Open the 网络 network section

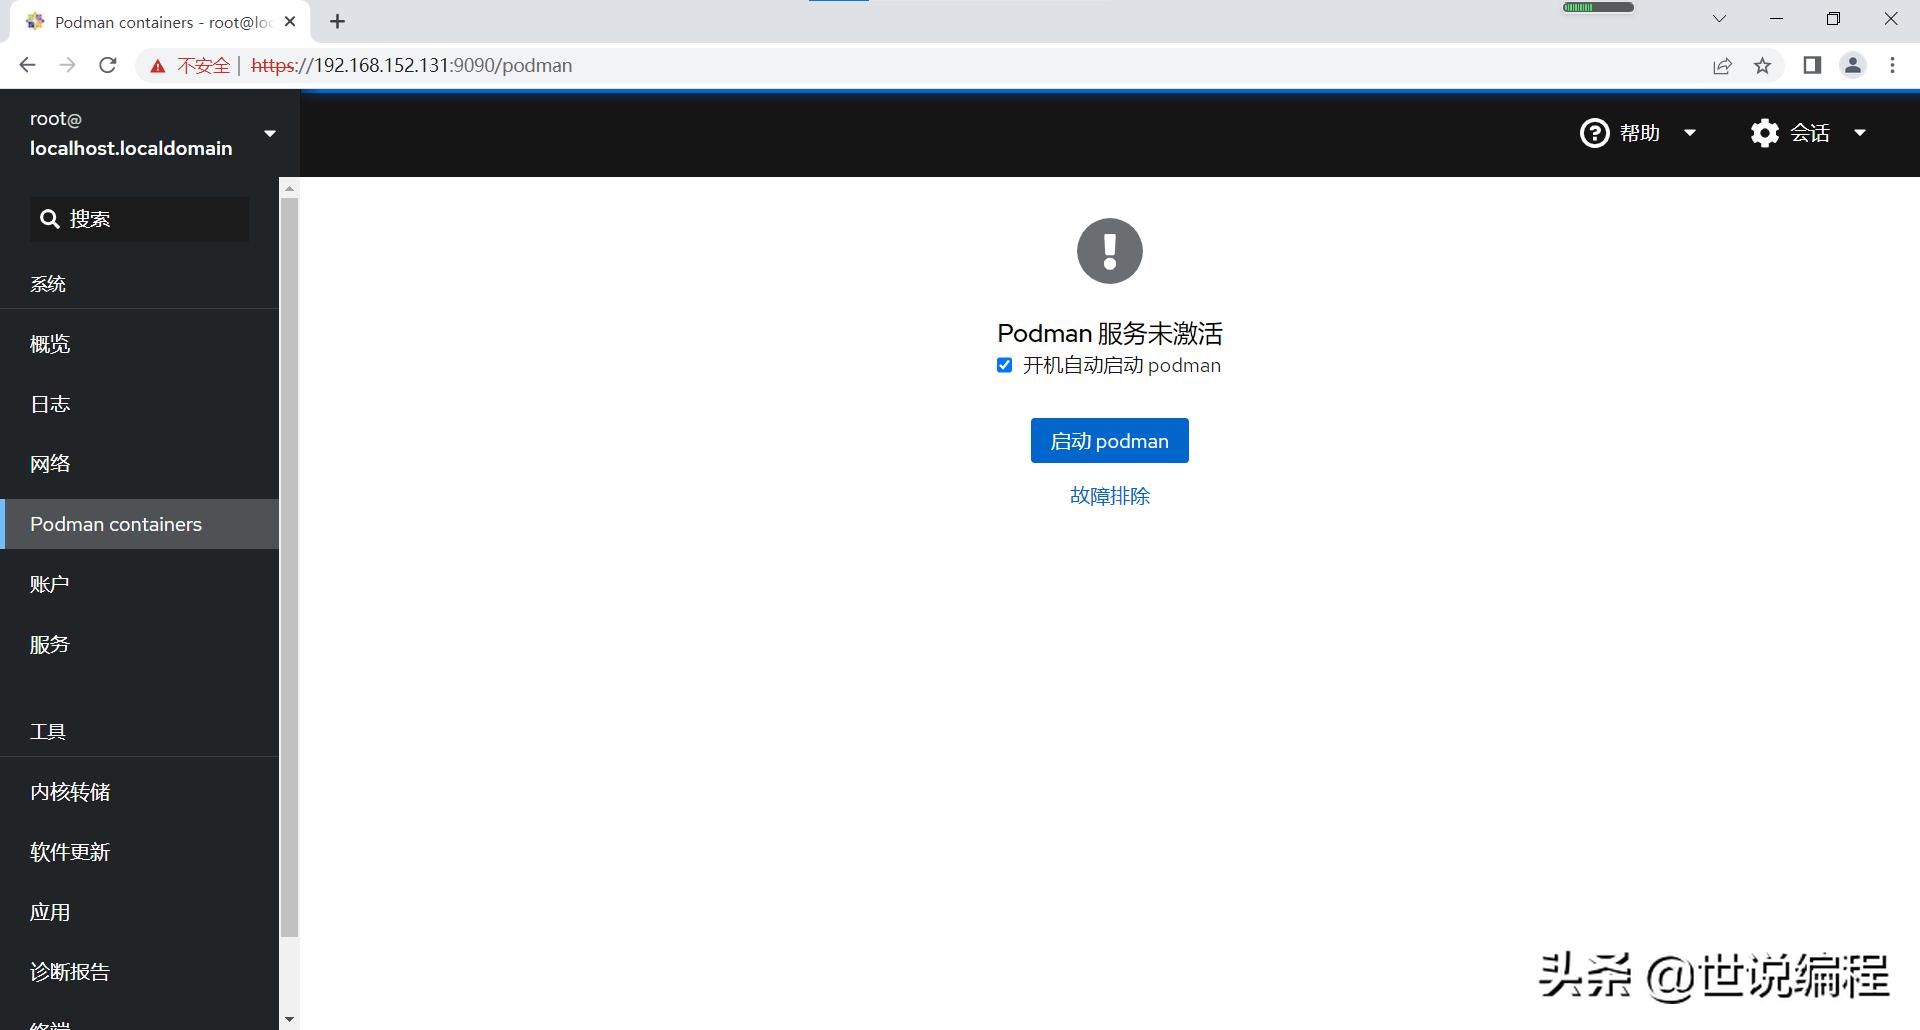tap(51, 463)
